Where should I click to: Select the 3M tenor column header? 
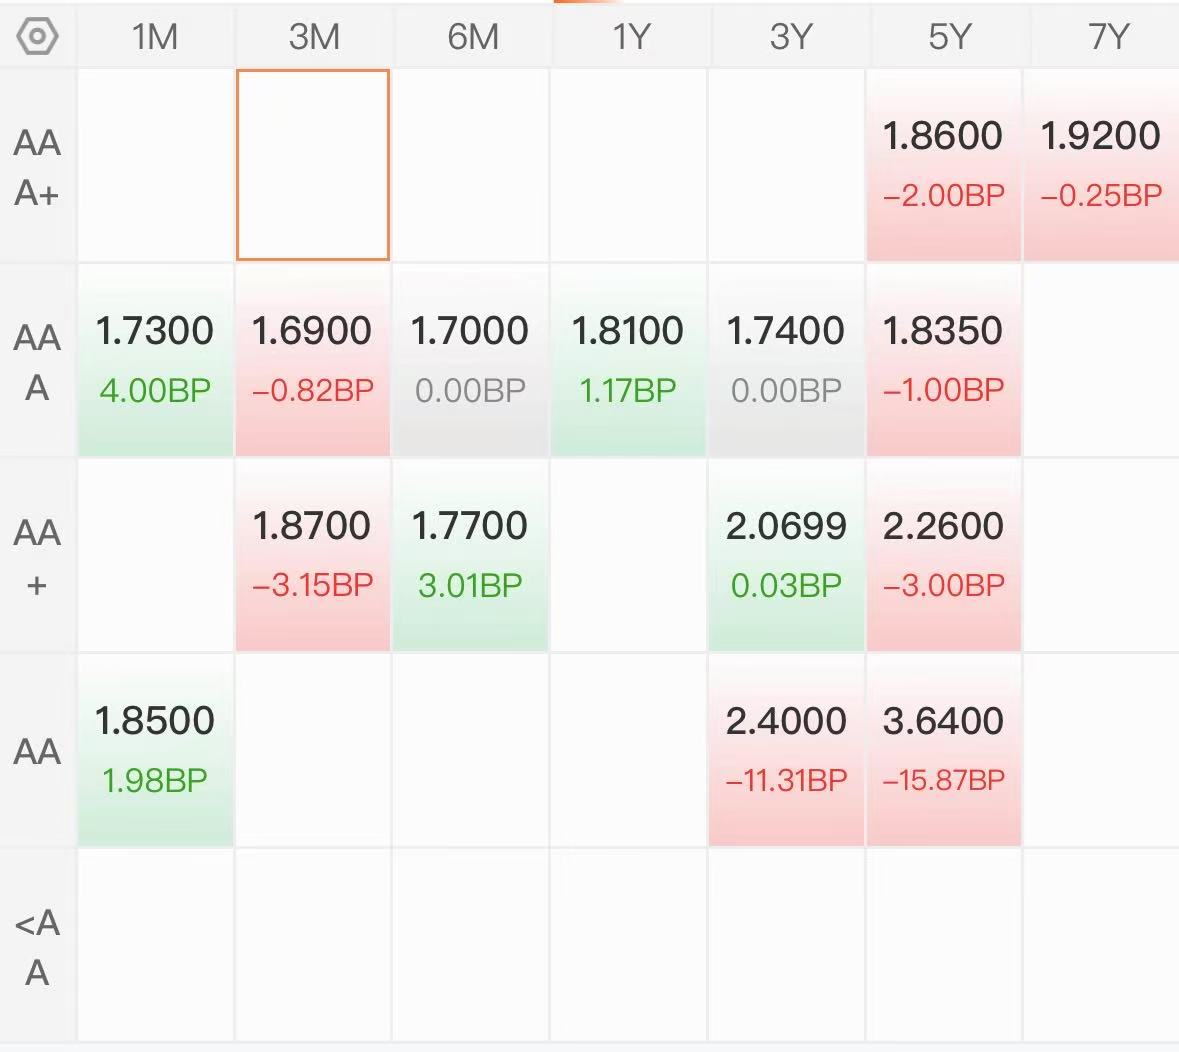[x=314, y=37]
